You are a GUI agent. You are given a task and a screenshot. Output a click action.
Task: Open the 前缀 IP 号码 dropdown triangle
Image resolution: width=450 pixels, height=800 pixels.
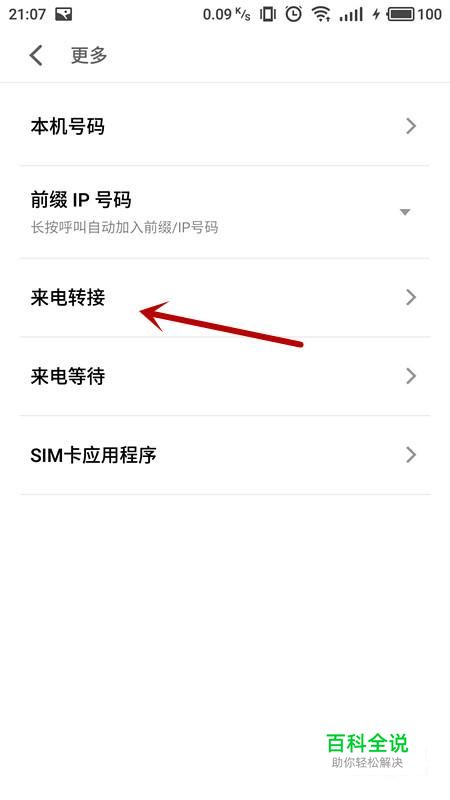(x=405, y=212)
